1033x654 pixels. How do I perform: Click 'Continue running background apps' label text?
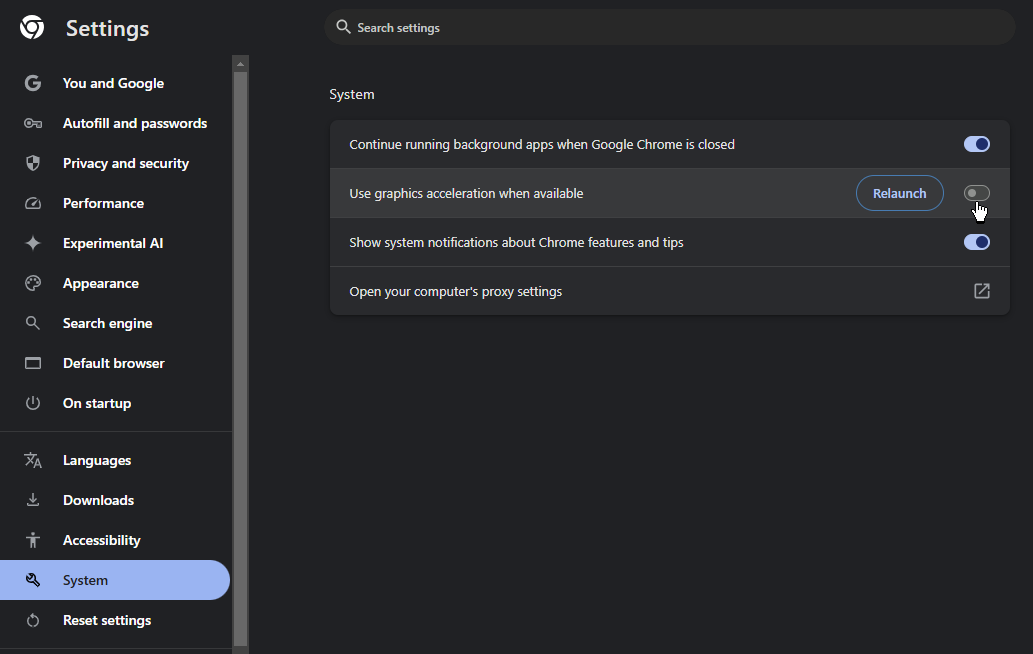tap(542, 144)
